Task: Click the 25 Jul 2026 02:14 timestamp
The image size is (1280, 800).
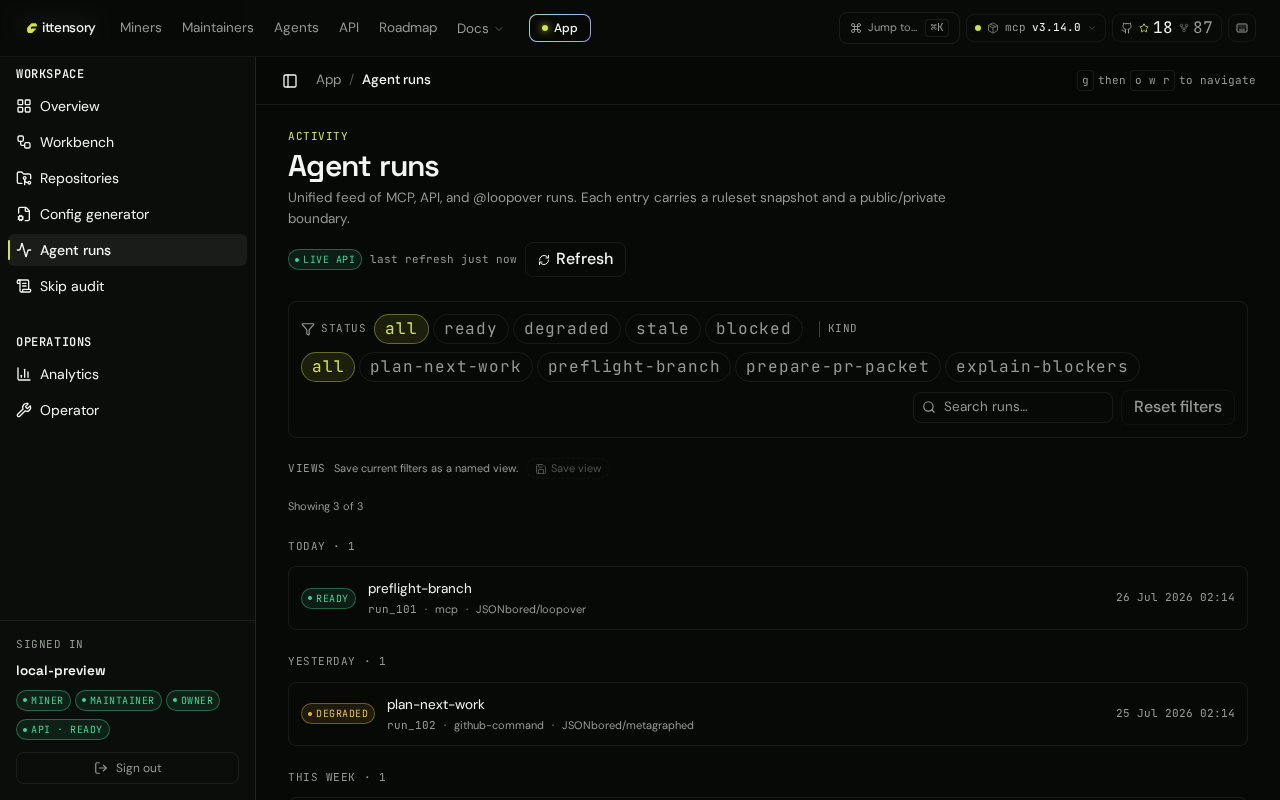Action: point(1175,714)
